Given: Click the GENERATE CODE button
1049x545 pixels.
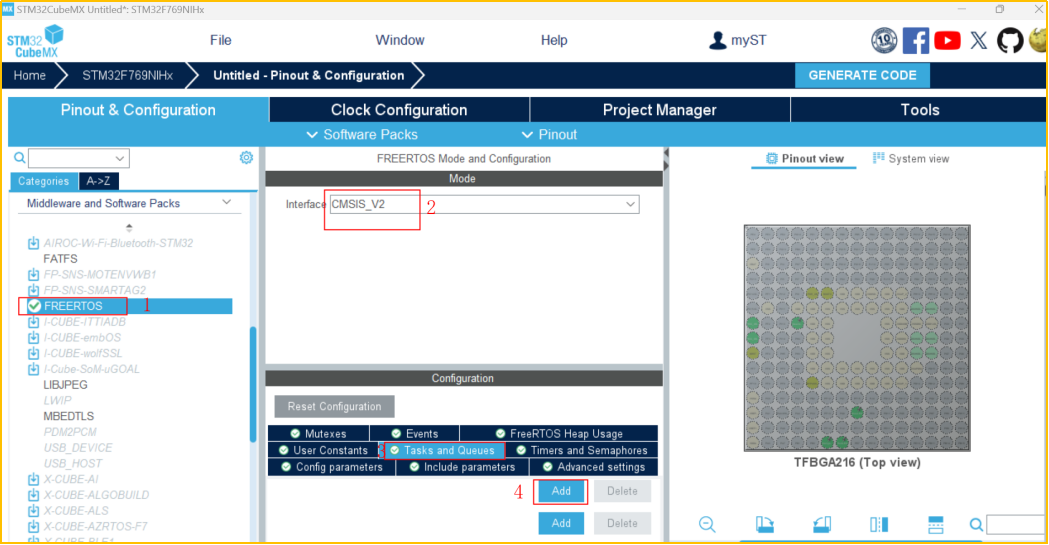Looking at the screenshot, I should [x=862, y=75].
